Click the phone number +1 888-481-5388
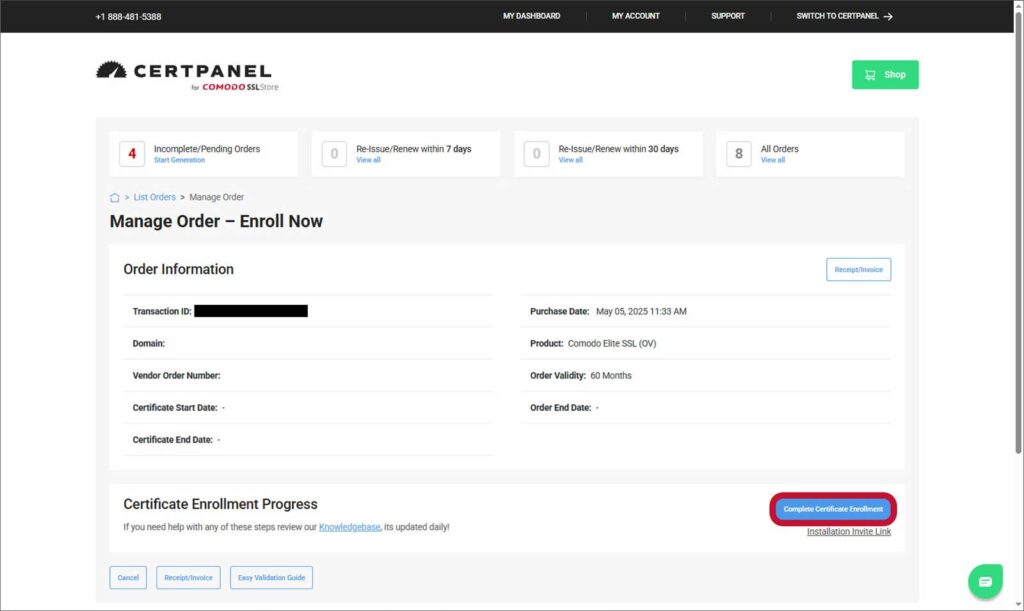The image size is (1024, 611). (128, 16)
